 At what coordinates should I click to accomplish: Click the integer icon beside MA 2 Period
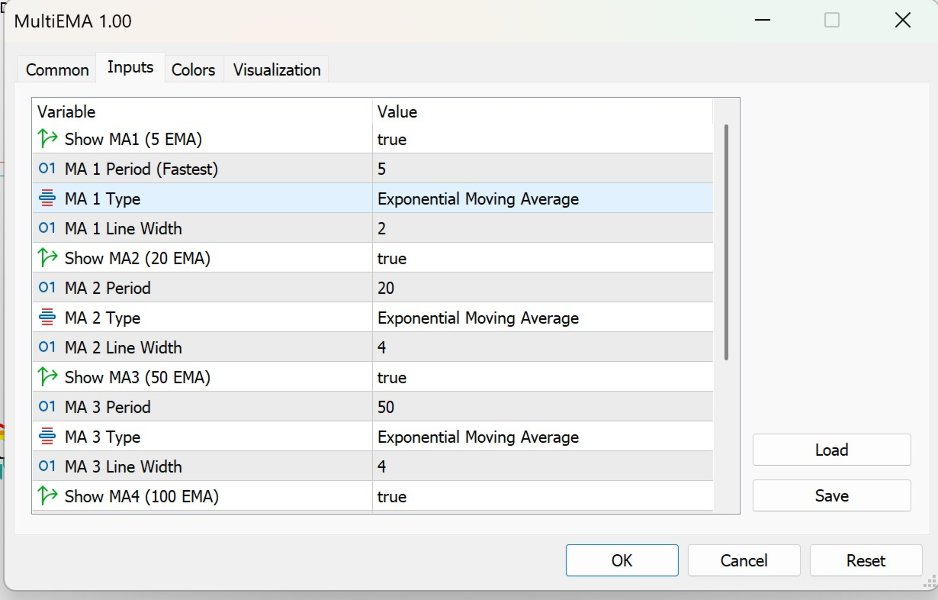tap(47, 287)
